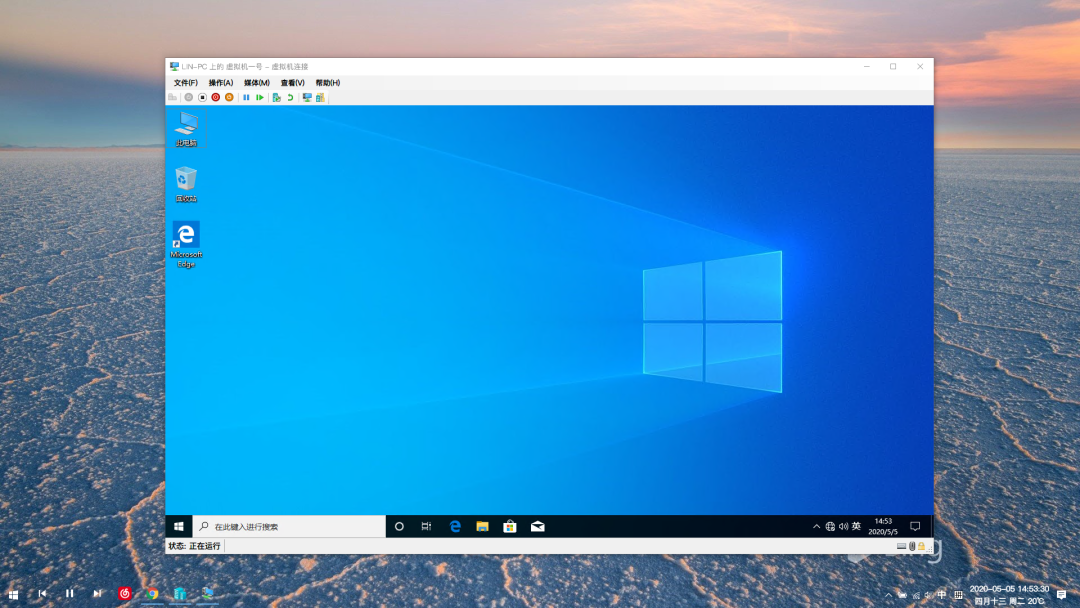The image size is (1080, 608).
Task: Click the Ctrl+Alt+Del toolbar icon
Action: [x=173, y=98]
